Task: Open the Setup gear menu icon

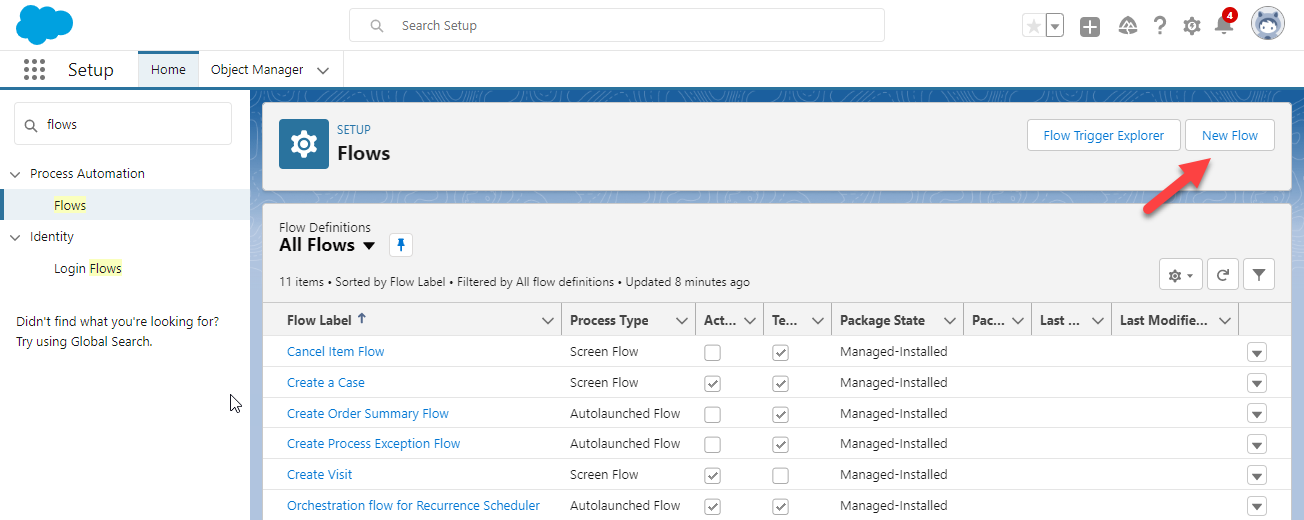Action: pos(1191,26)
